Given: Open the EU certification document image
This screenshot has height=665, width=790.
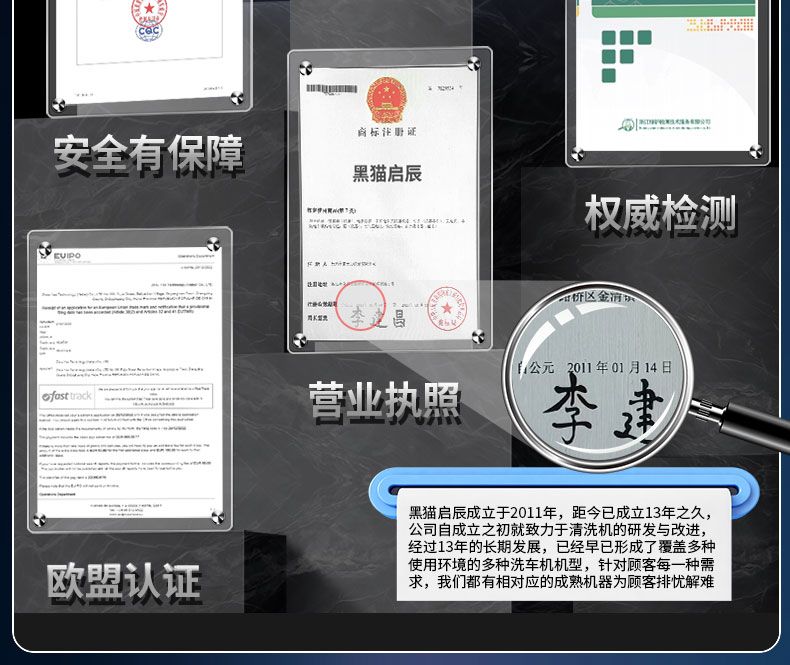Looking at the screenshot, I should (128, 380).
